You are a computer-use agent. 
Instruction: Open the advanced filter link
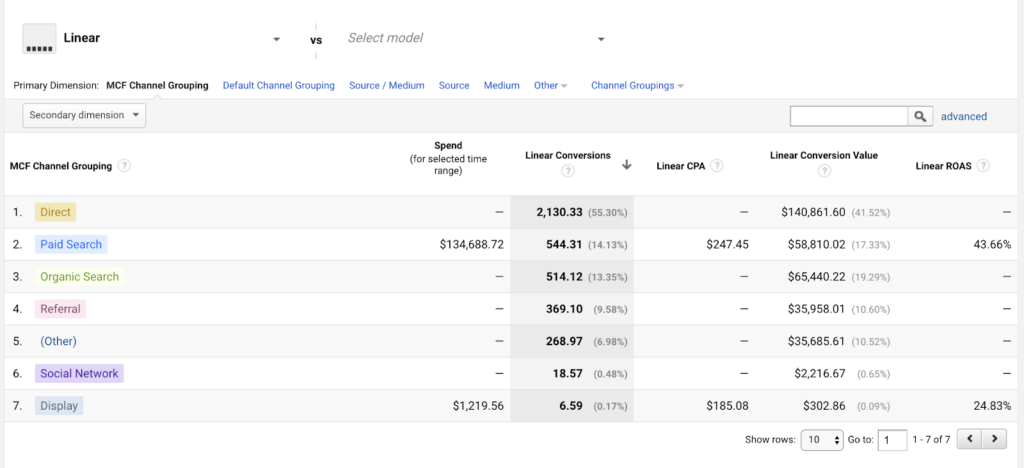click(964, 116)
